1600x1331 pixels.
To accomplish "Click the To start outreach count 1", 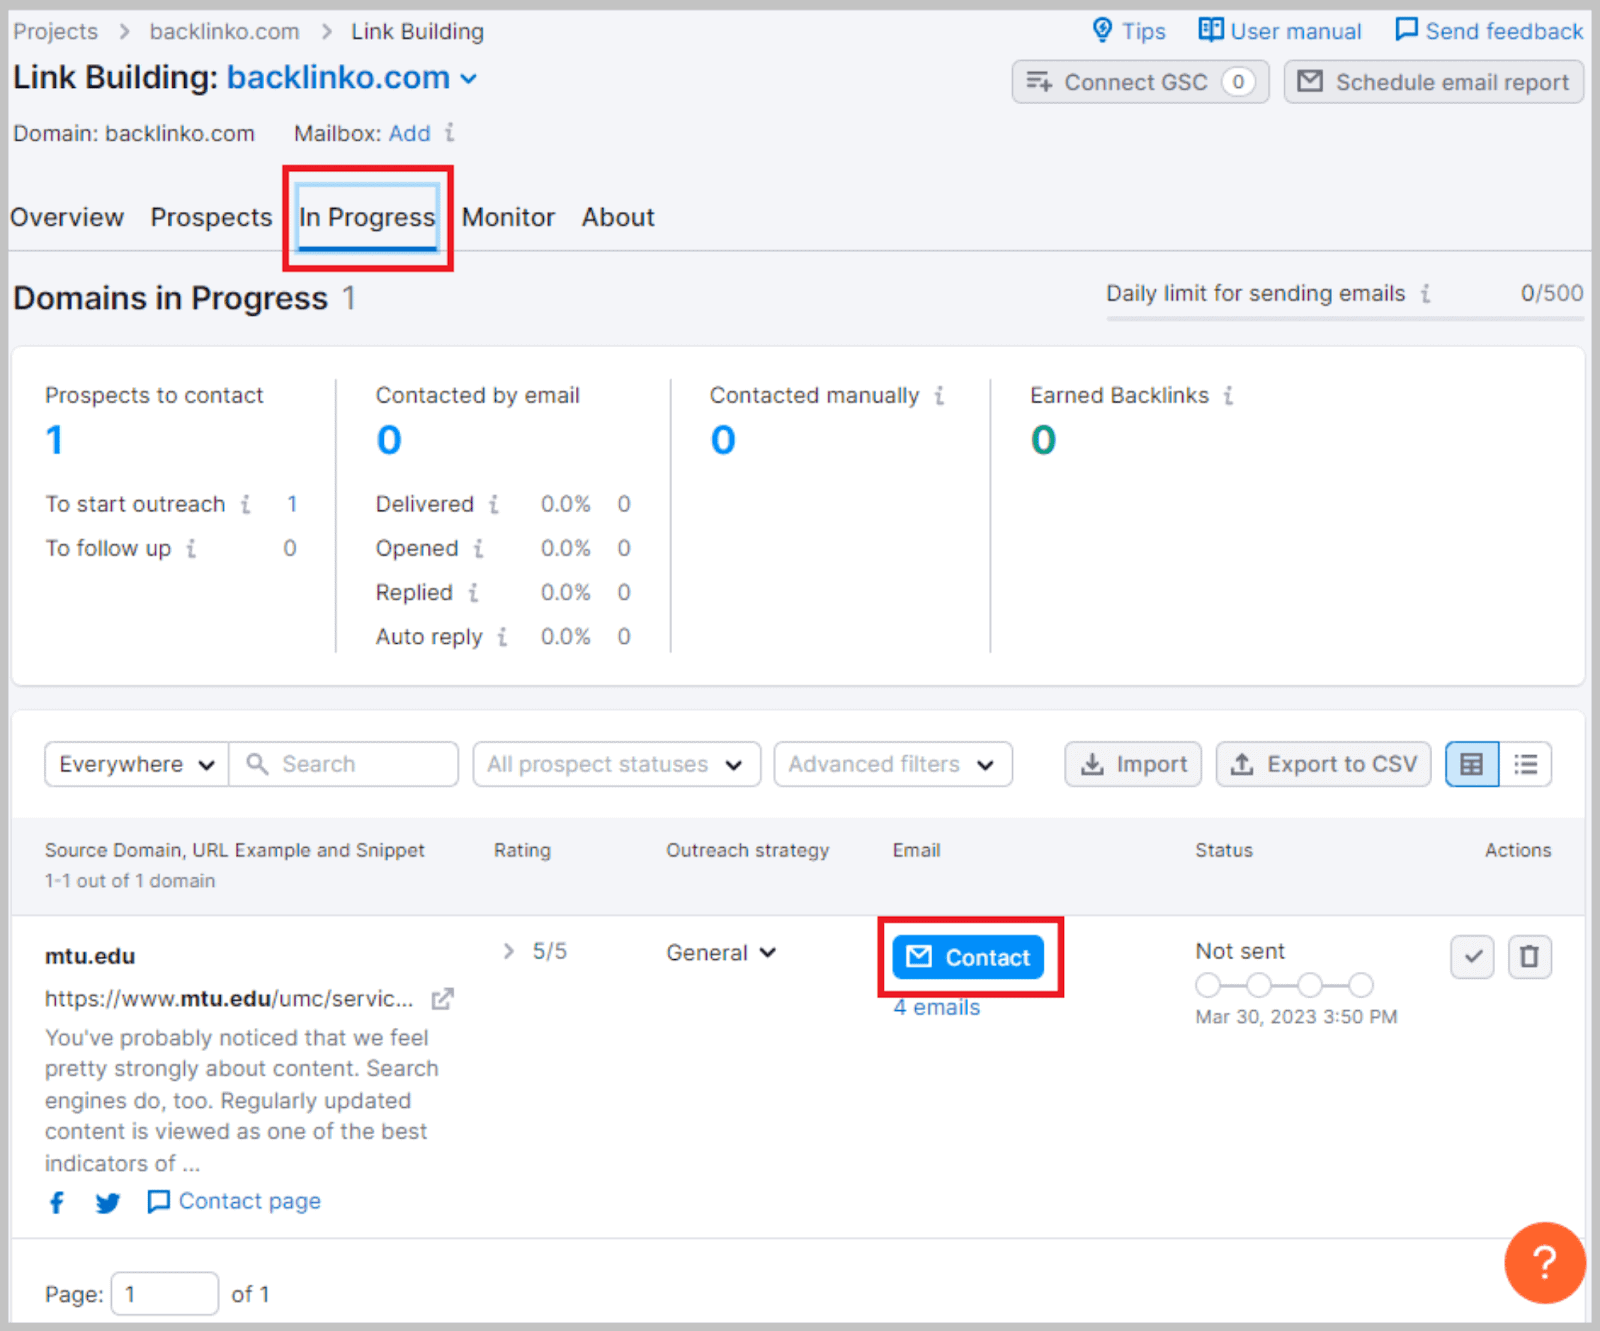I will 292,504.
